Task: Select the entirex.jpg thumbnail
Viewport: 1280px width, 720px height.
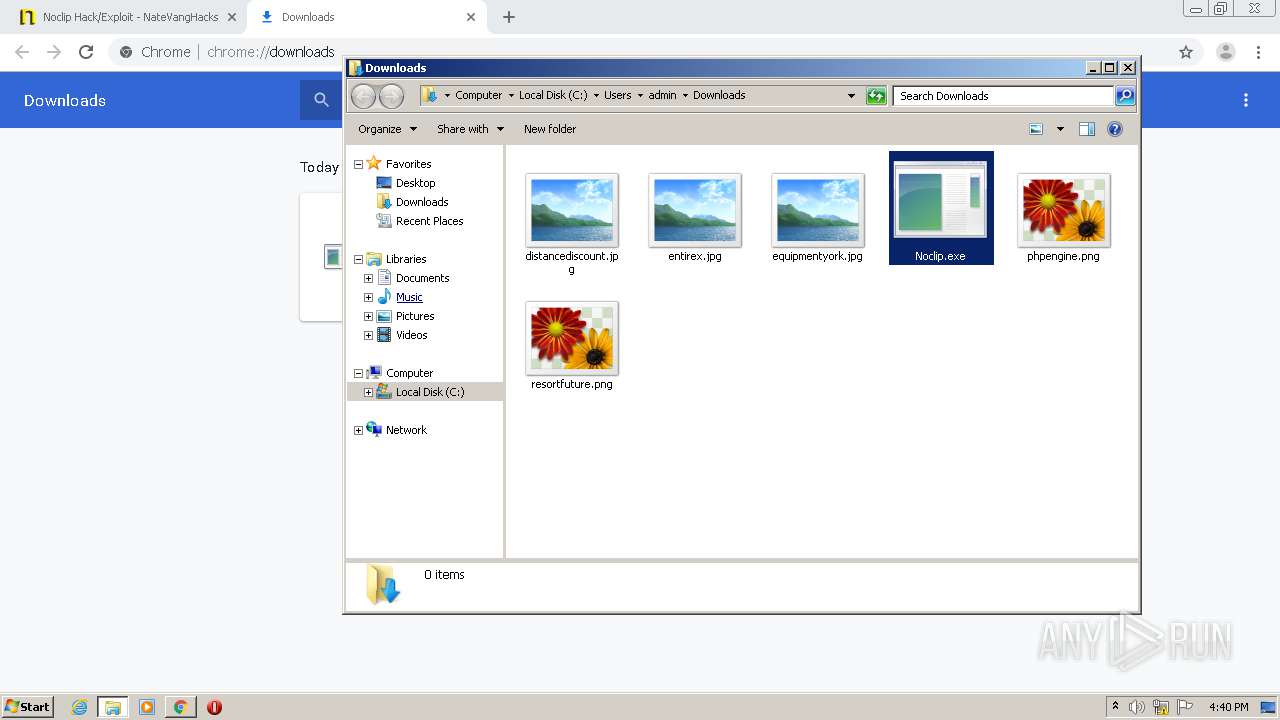Action: click(x=695, y=210)
